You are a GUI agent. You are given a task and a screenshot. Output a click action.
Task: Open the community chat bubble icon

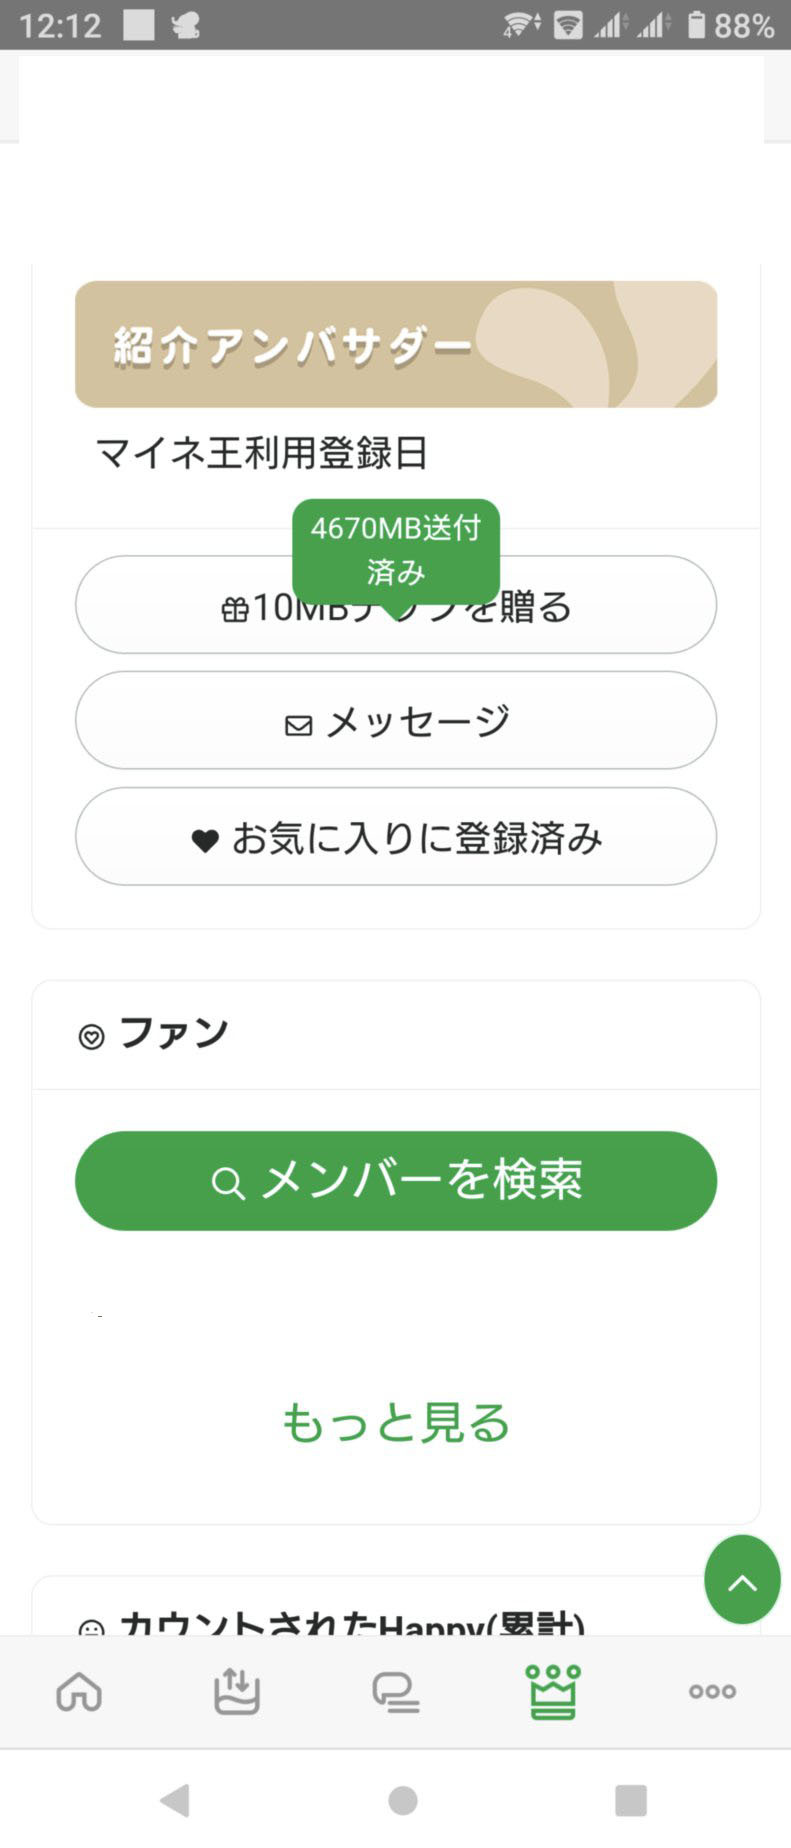pyautogui.click(x=395, y=1692)
